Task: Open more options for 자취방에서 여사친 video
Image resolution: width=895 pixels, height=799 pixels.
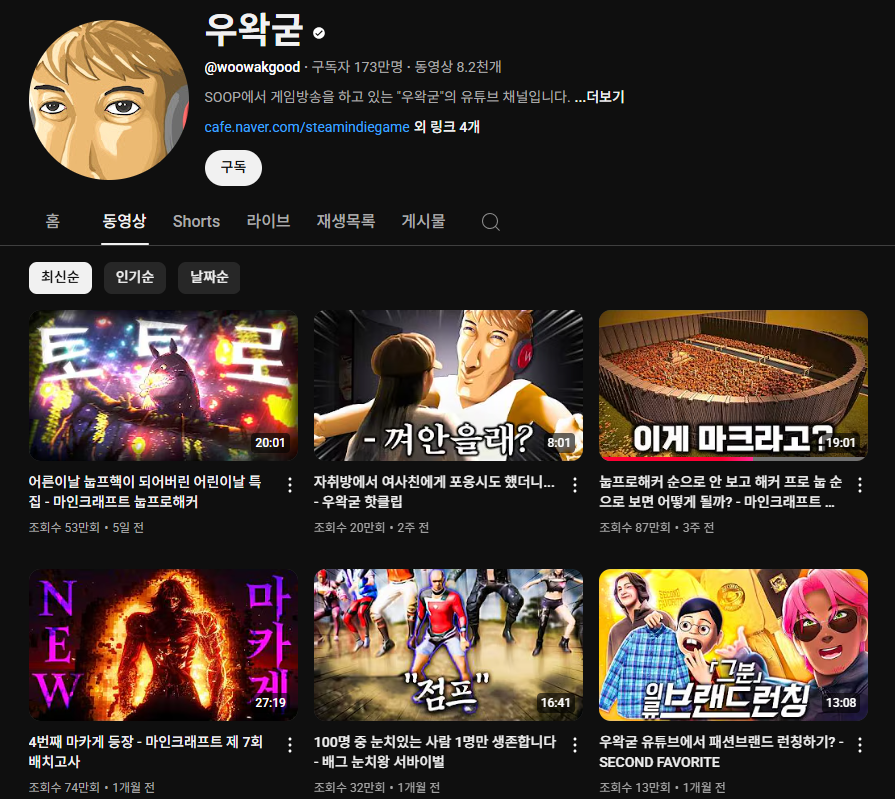Action: click(x=575, y=485)
